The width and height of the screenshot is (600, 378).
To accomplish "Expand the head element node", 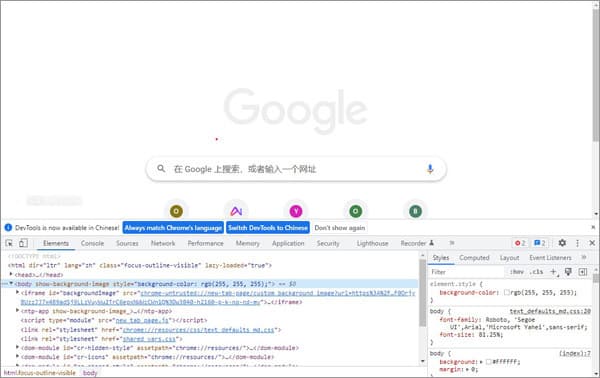I will coord(11,274).
